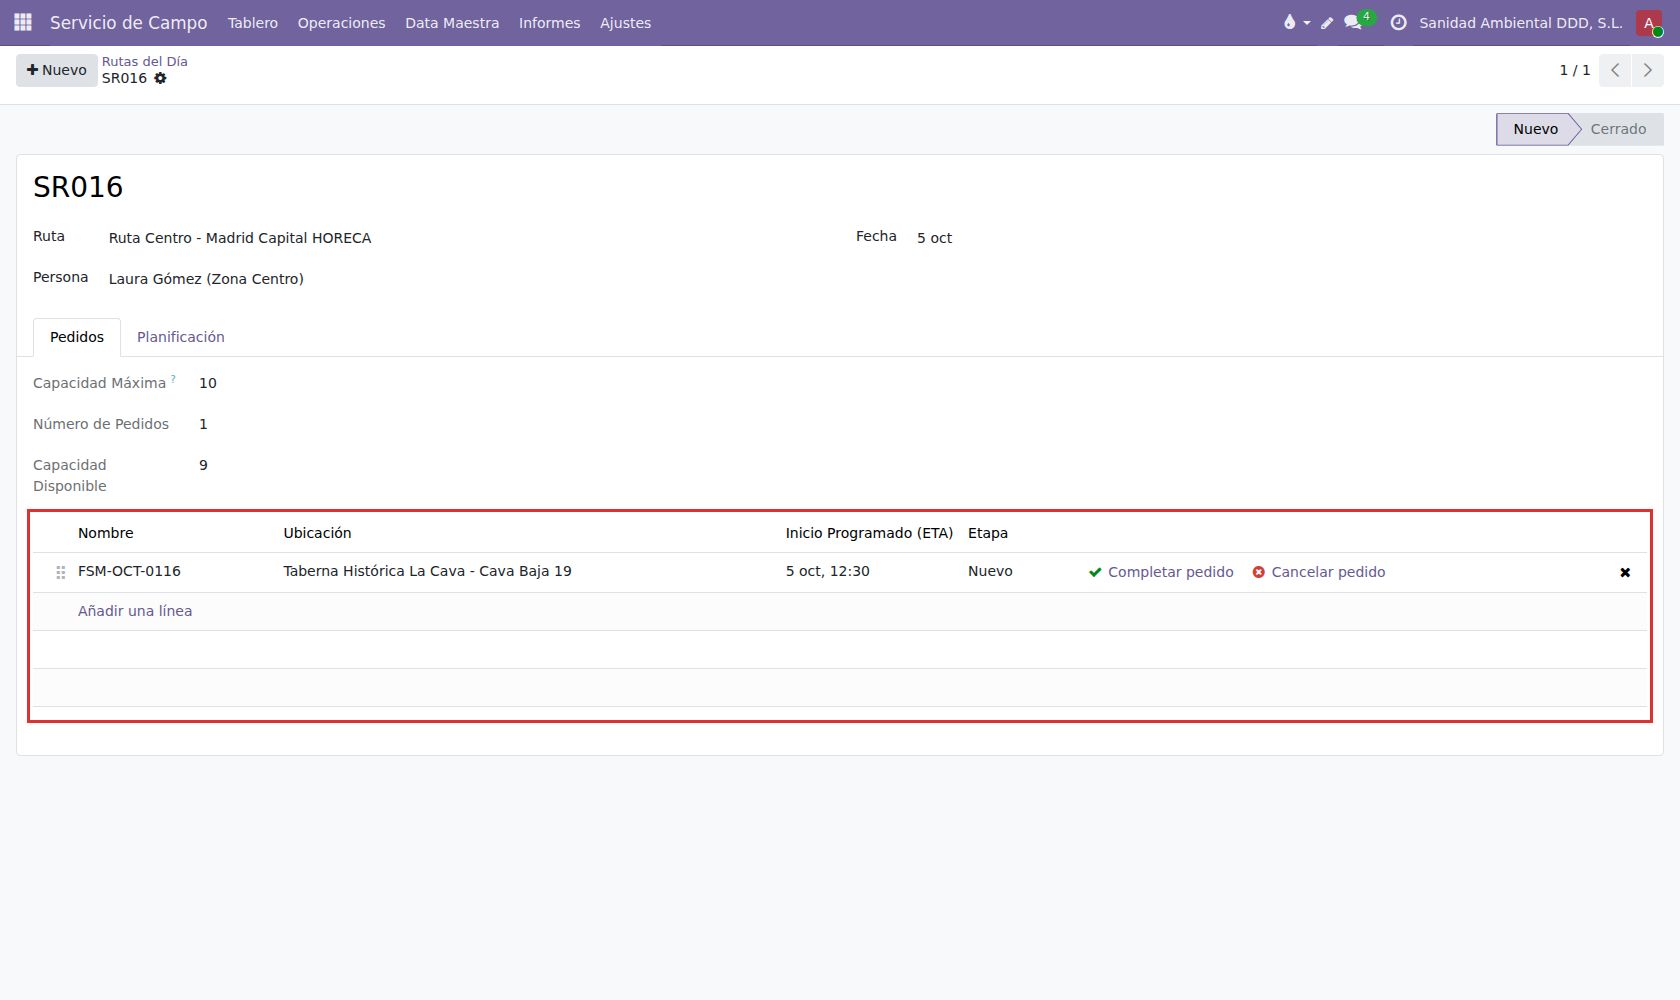Click Taberna Histórica La Cava location cell
Image resolution: width=1680 pixels, height=1000 pixels.
(427, 571)
